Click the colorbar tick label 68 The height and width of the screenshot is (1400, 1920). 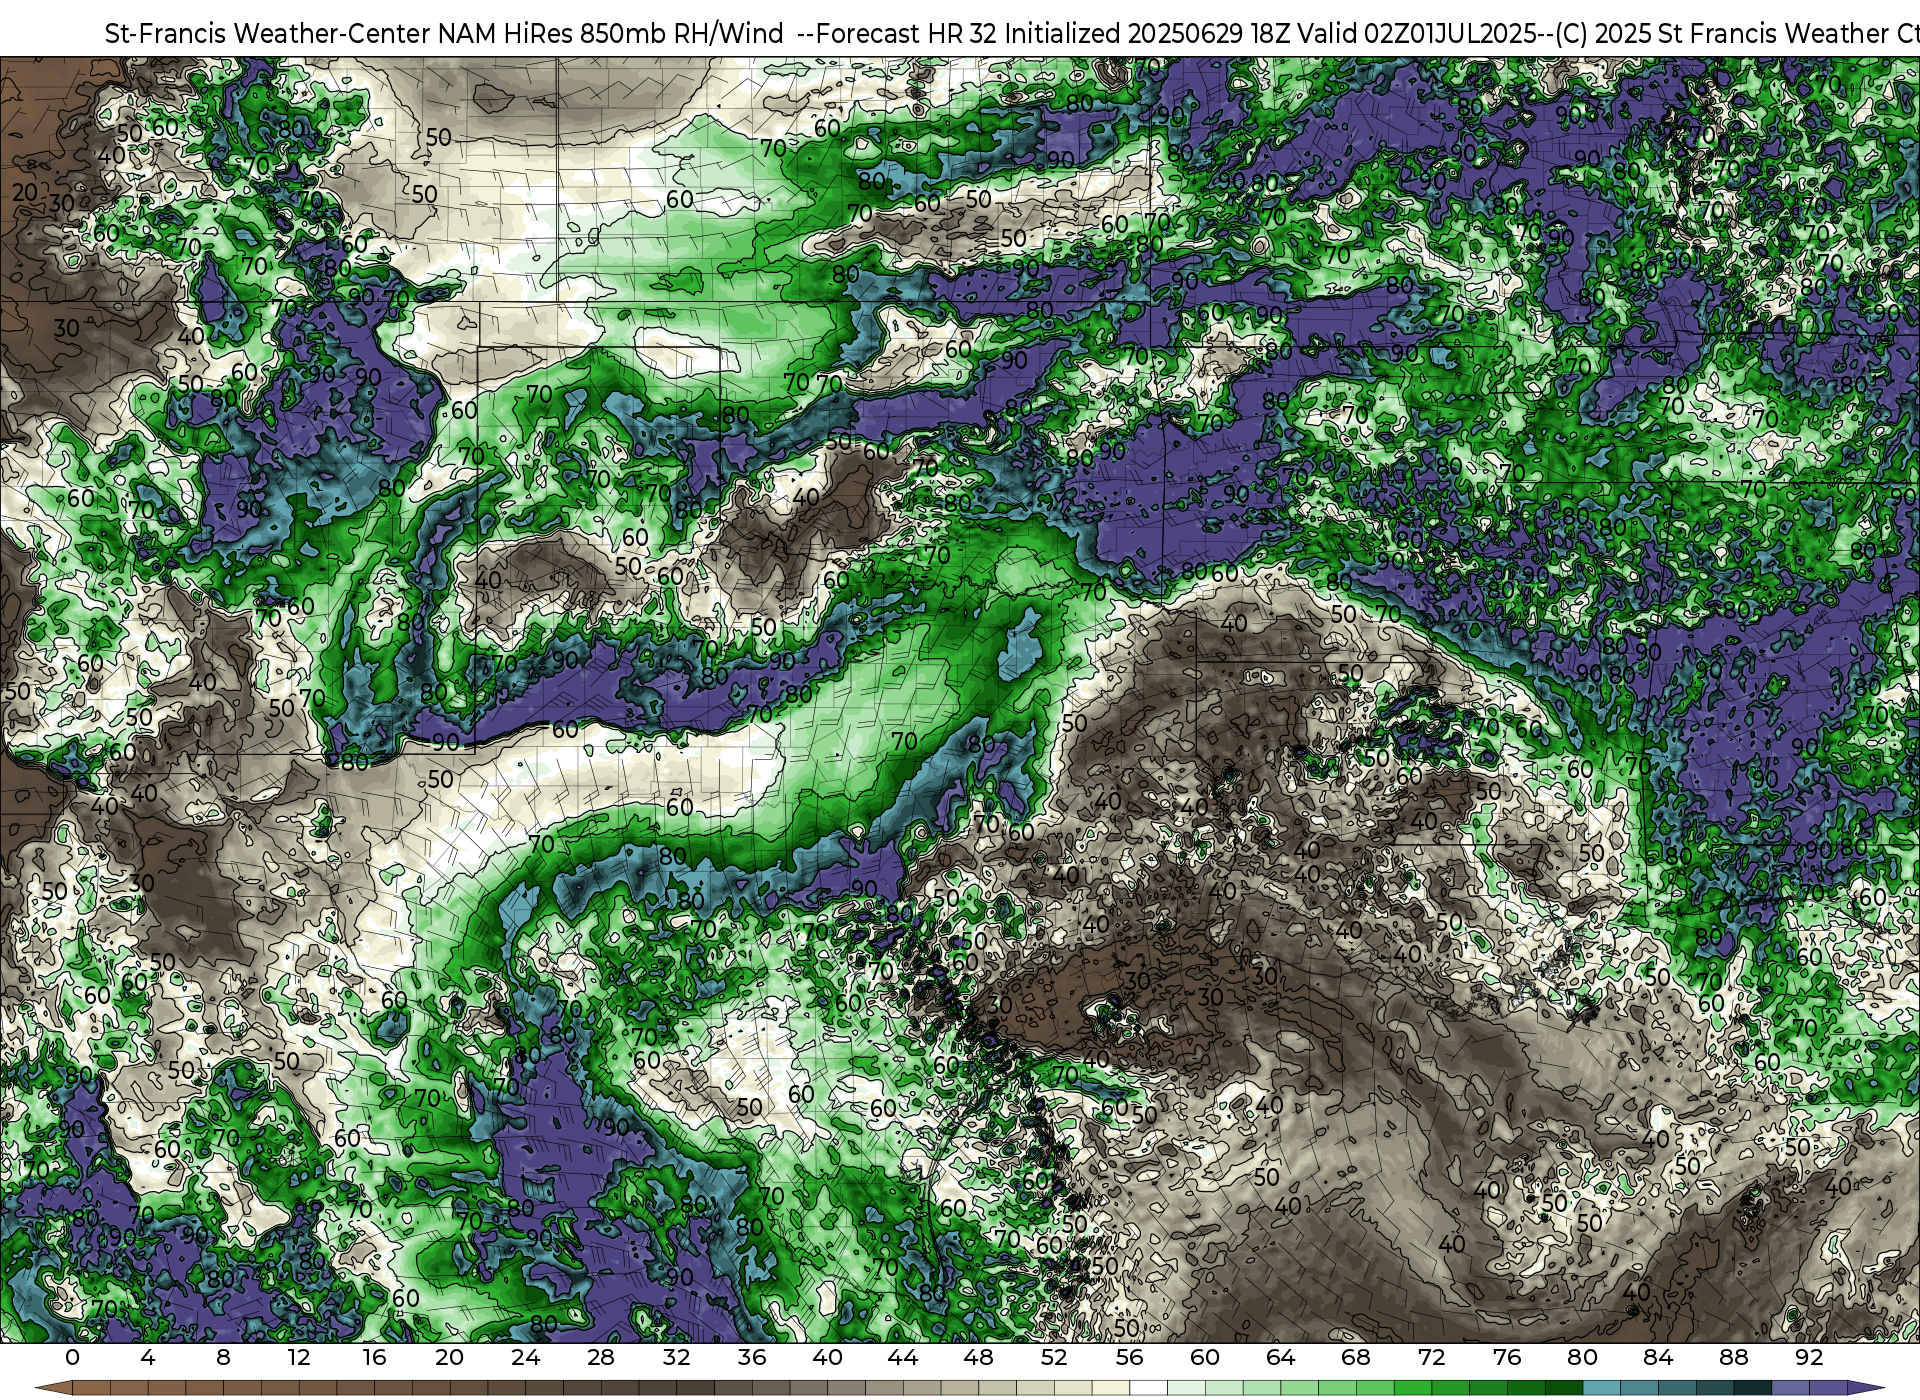point(1356,1357)
